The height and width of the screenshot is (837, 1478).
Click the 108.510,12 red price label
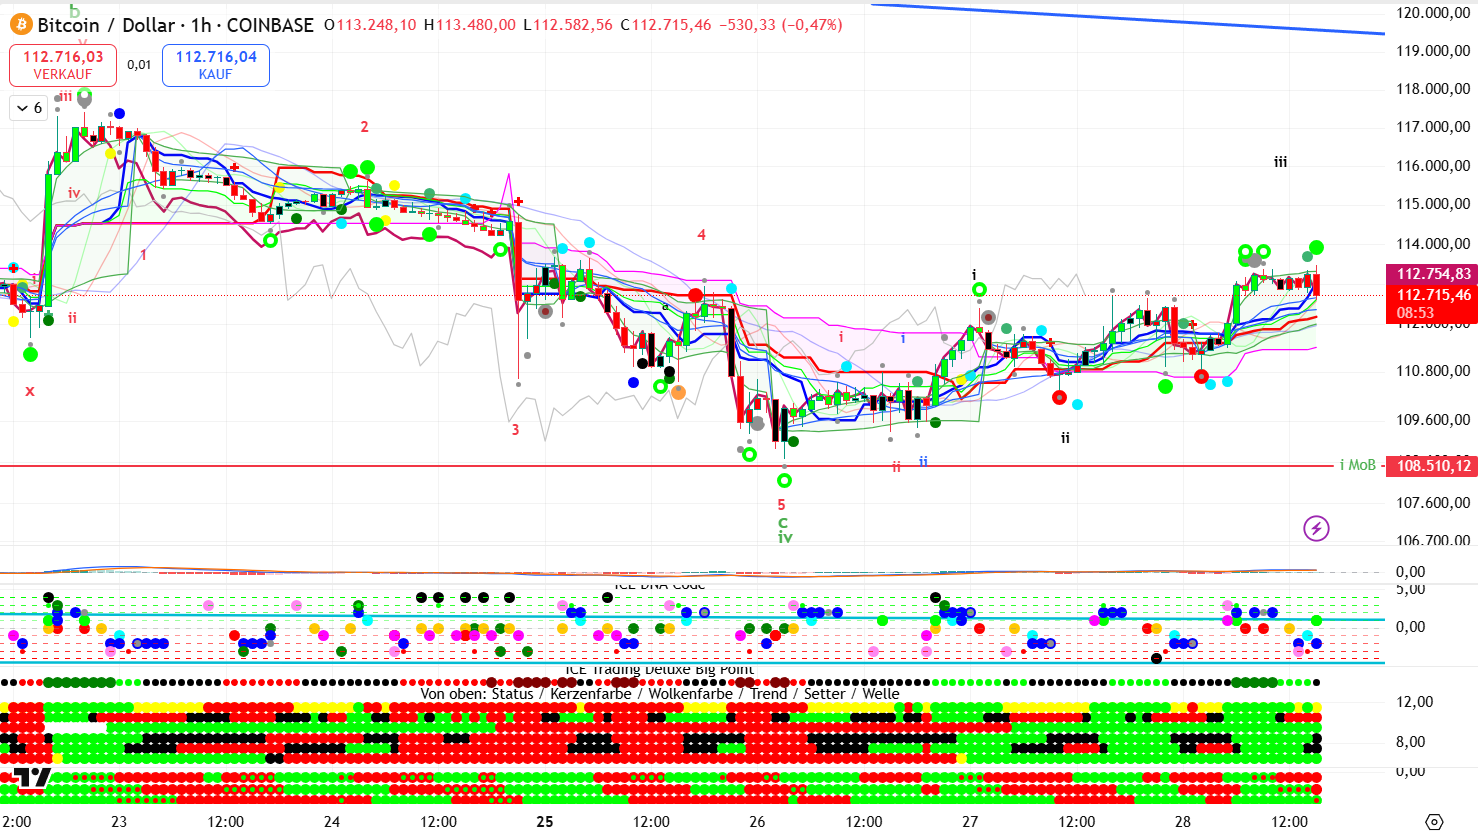coord(1432,466)
